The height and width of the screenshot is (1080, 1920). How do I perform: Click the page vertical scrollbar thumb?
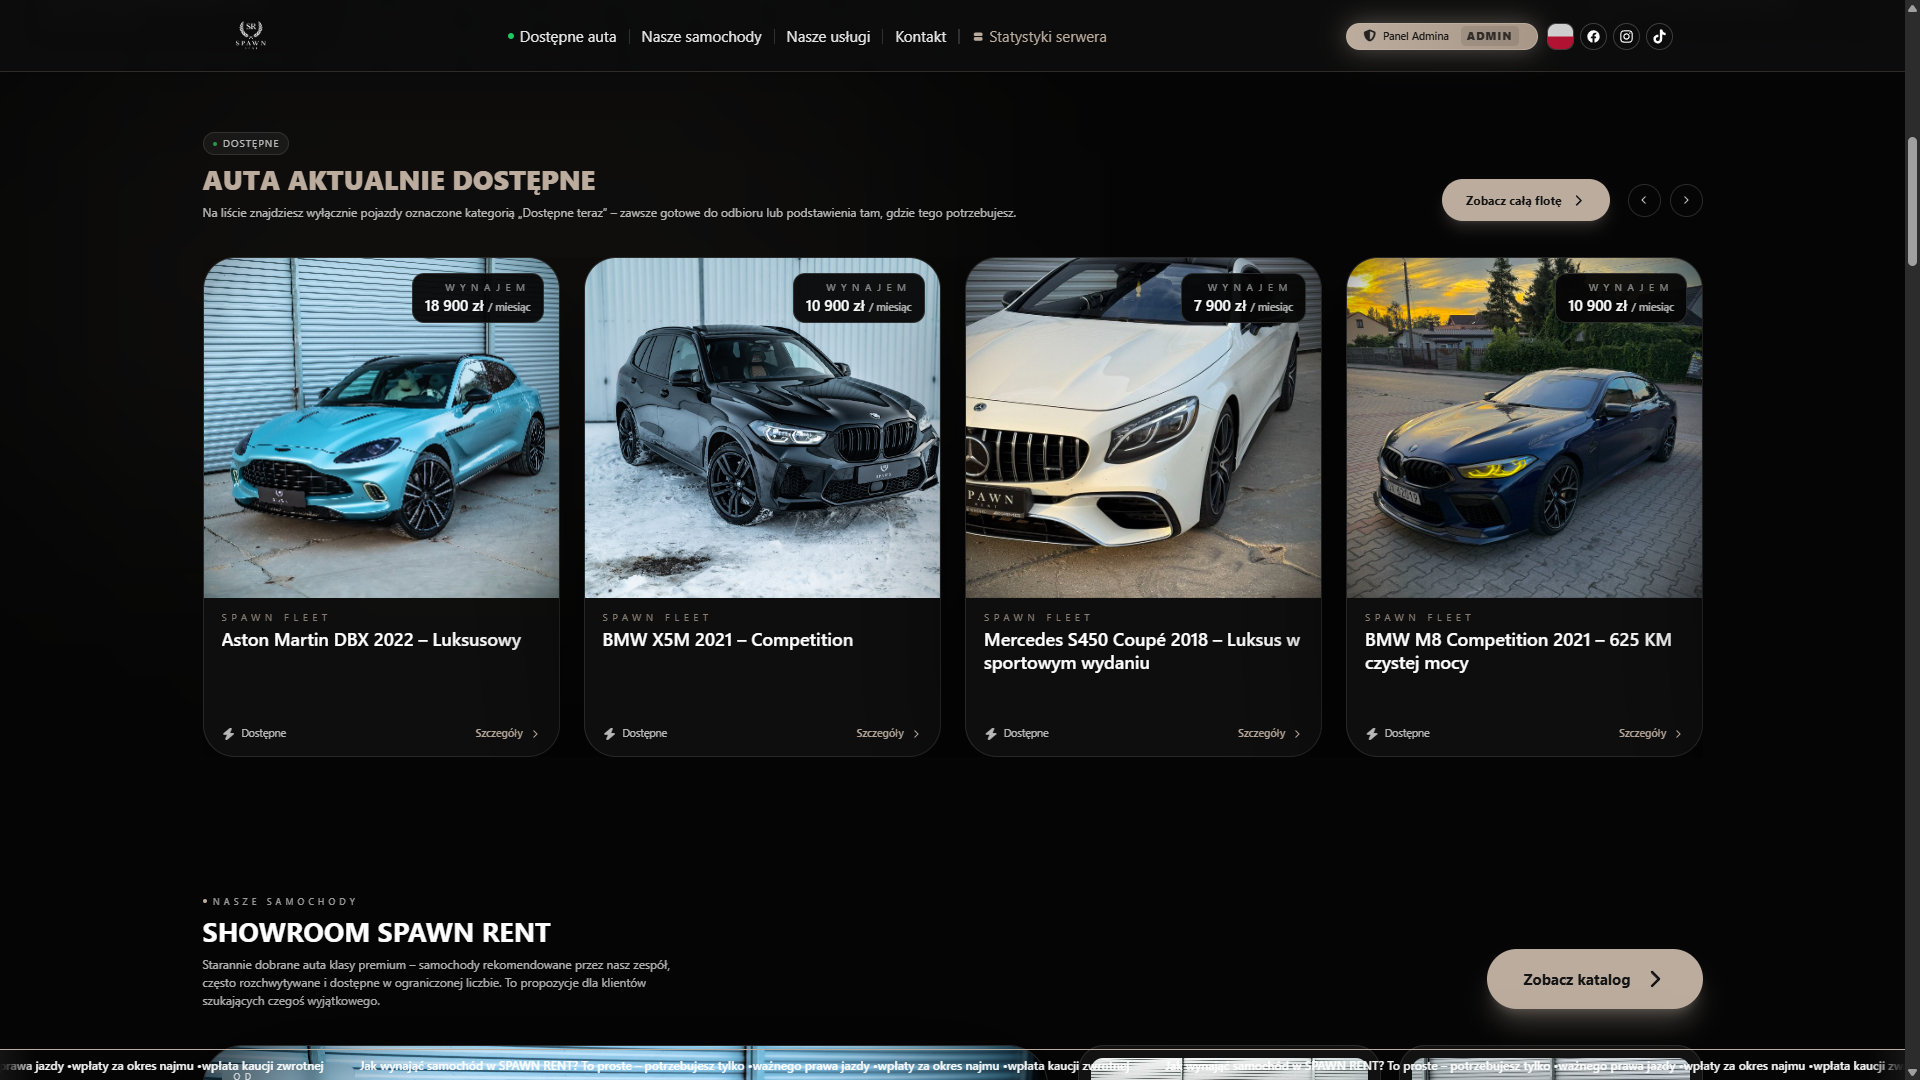[1912, 201]
